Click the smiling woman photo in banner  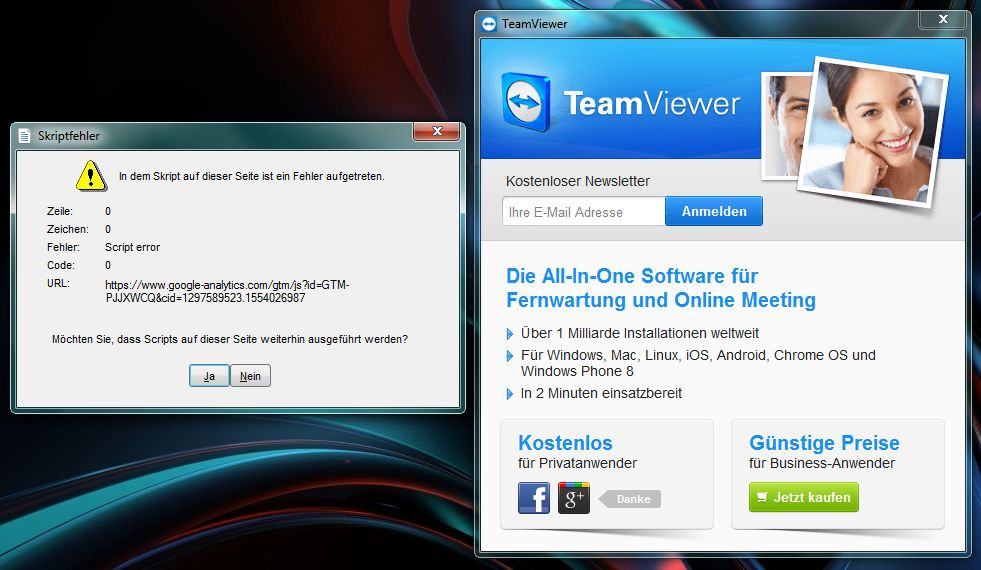point(873,133)
